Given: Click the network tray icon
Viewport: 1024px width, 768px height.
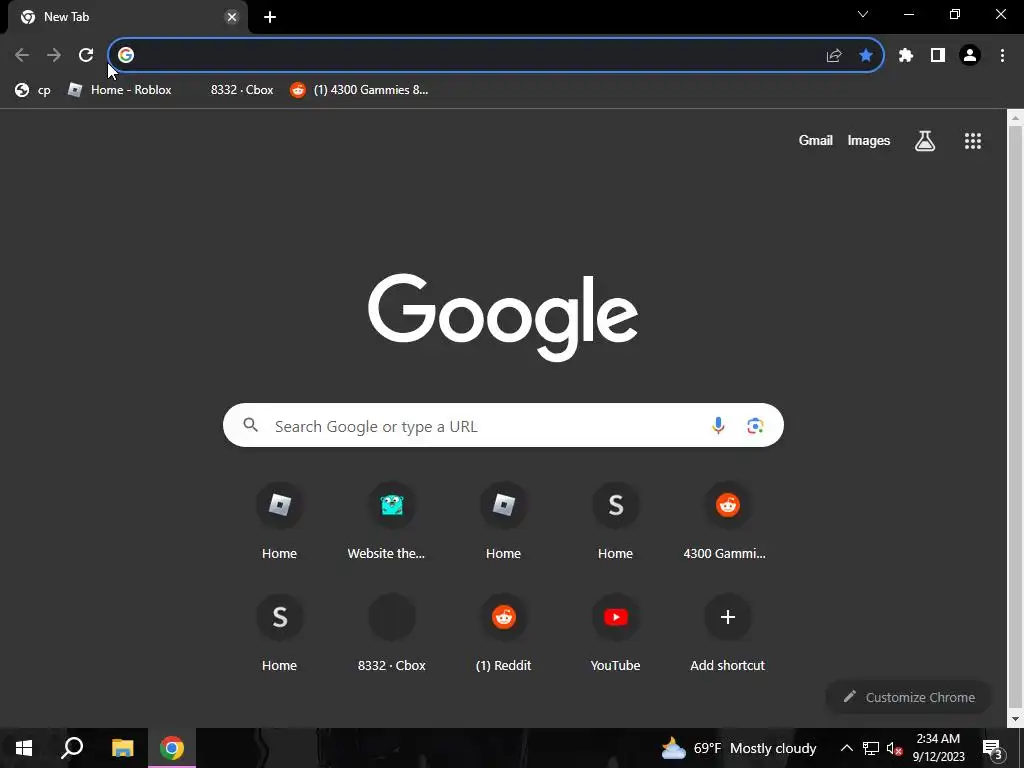Looking at the screenshot, I should pyautogui.click(x=871, y=748).
